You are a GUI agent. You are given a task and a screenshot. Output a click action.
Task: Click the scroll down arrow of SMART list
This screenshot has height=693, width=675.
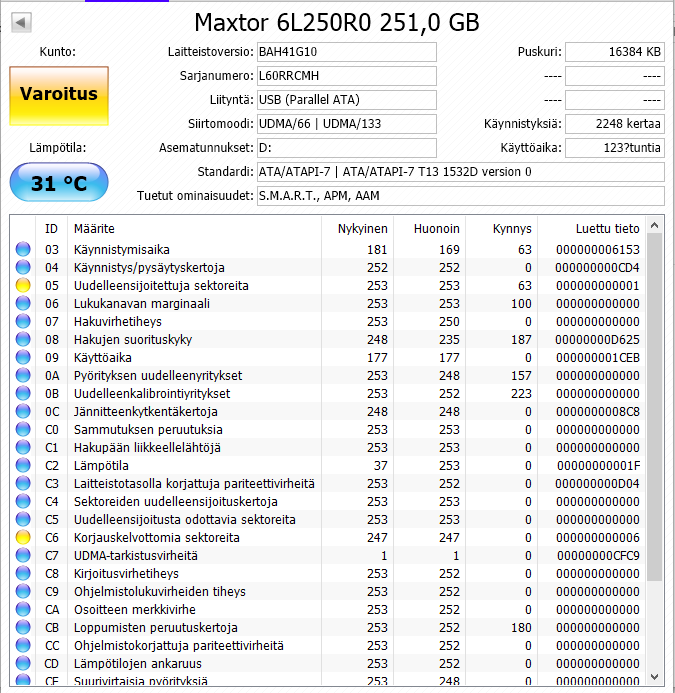coord(655,677)
